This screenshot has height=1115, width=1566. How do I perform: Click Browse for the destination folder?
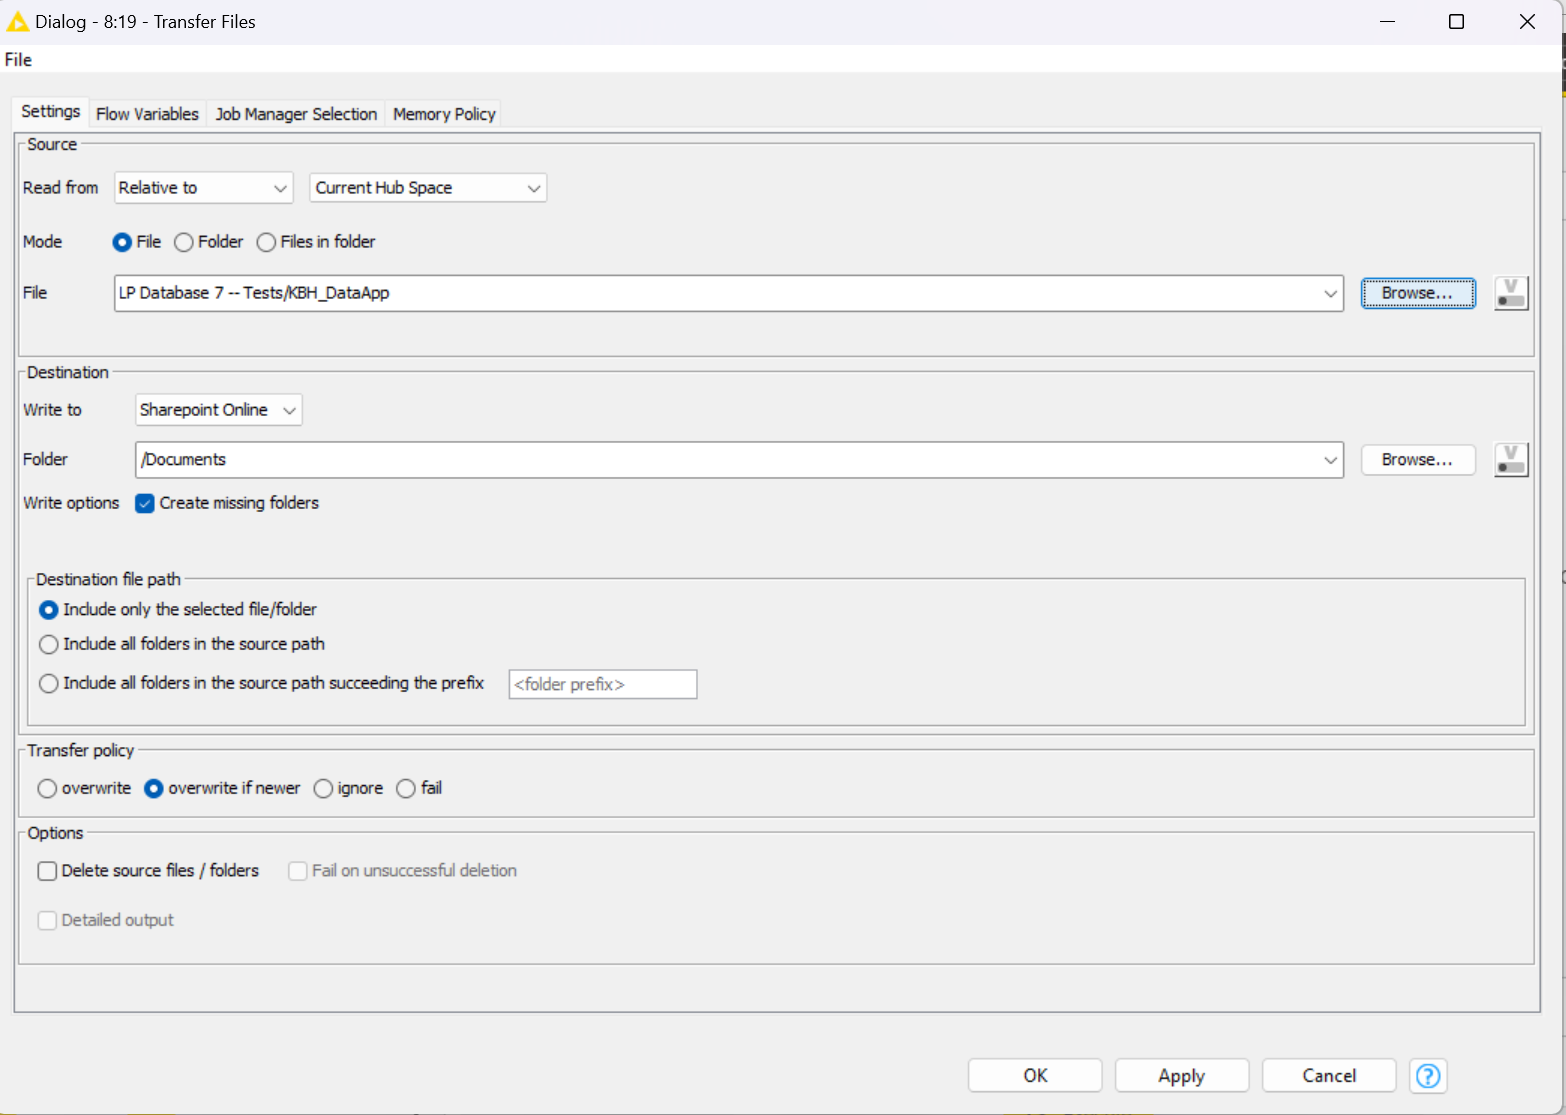tap(1417, 460)
